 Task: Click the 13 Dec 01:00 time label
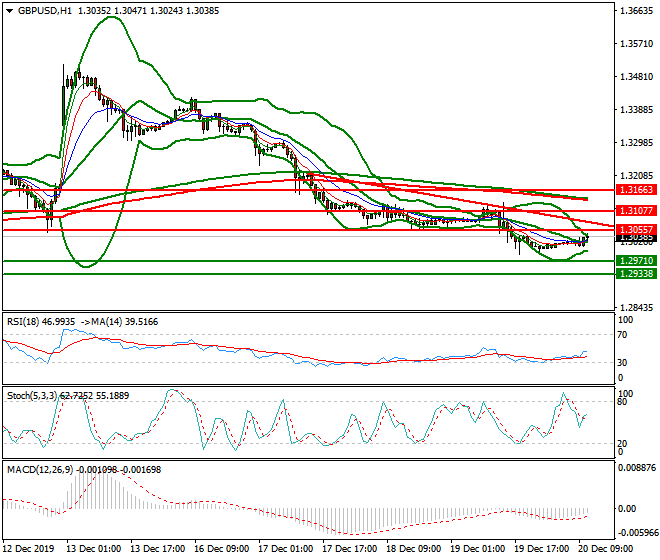coord(97,549)
